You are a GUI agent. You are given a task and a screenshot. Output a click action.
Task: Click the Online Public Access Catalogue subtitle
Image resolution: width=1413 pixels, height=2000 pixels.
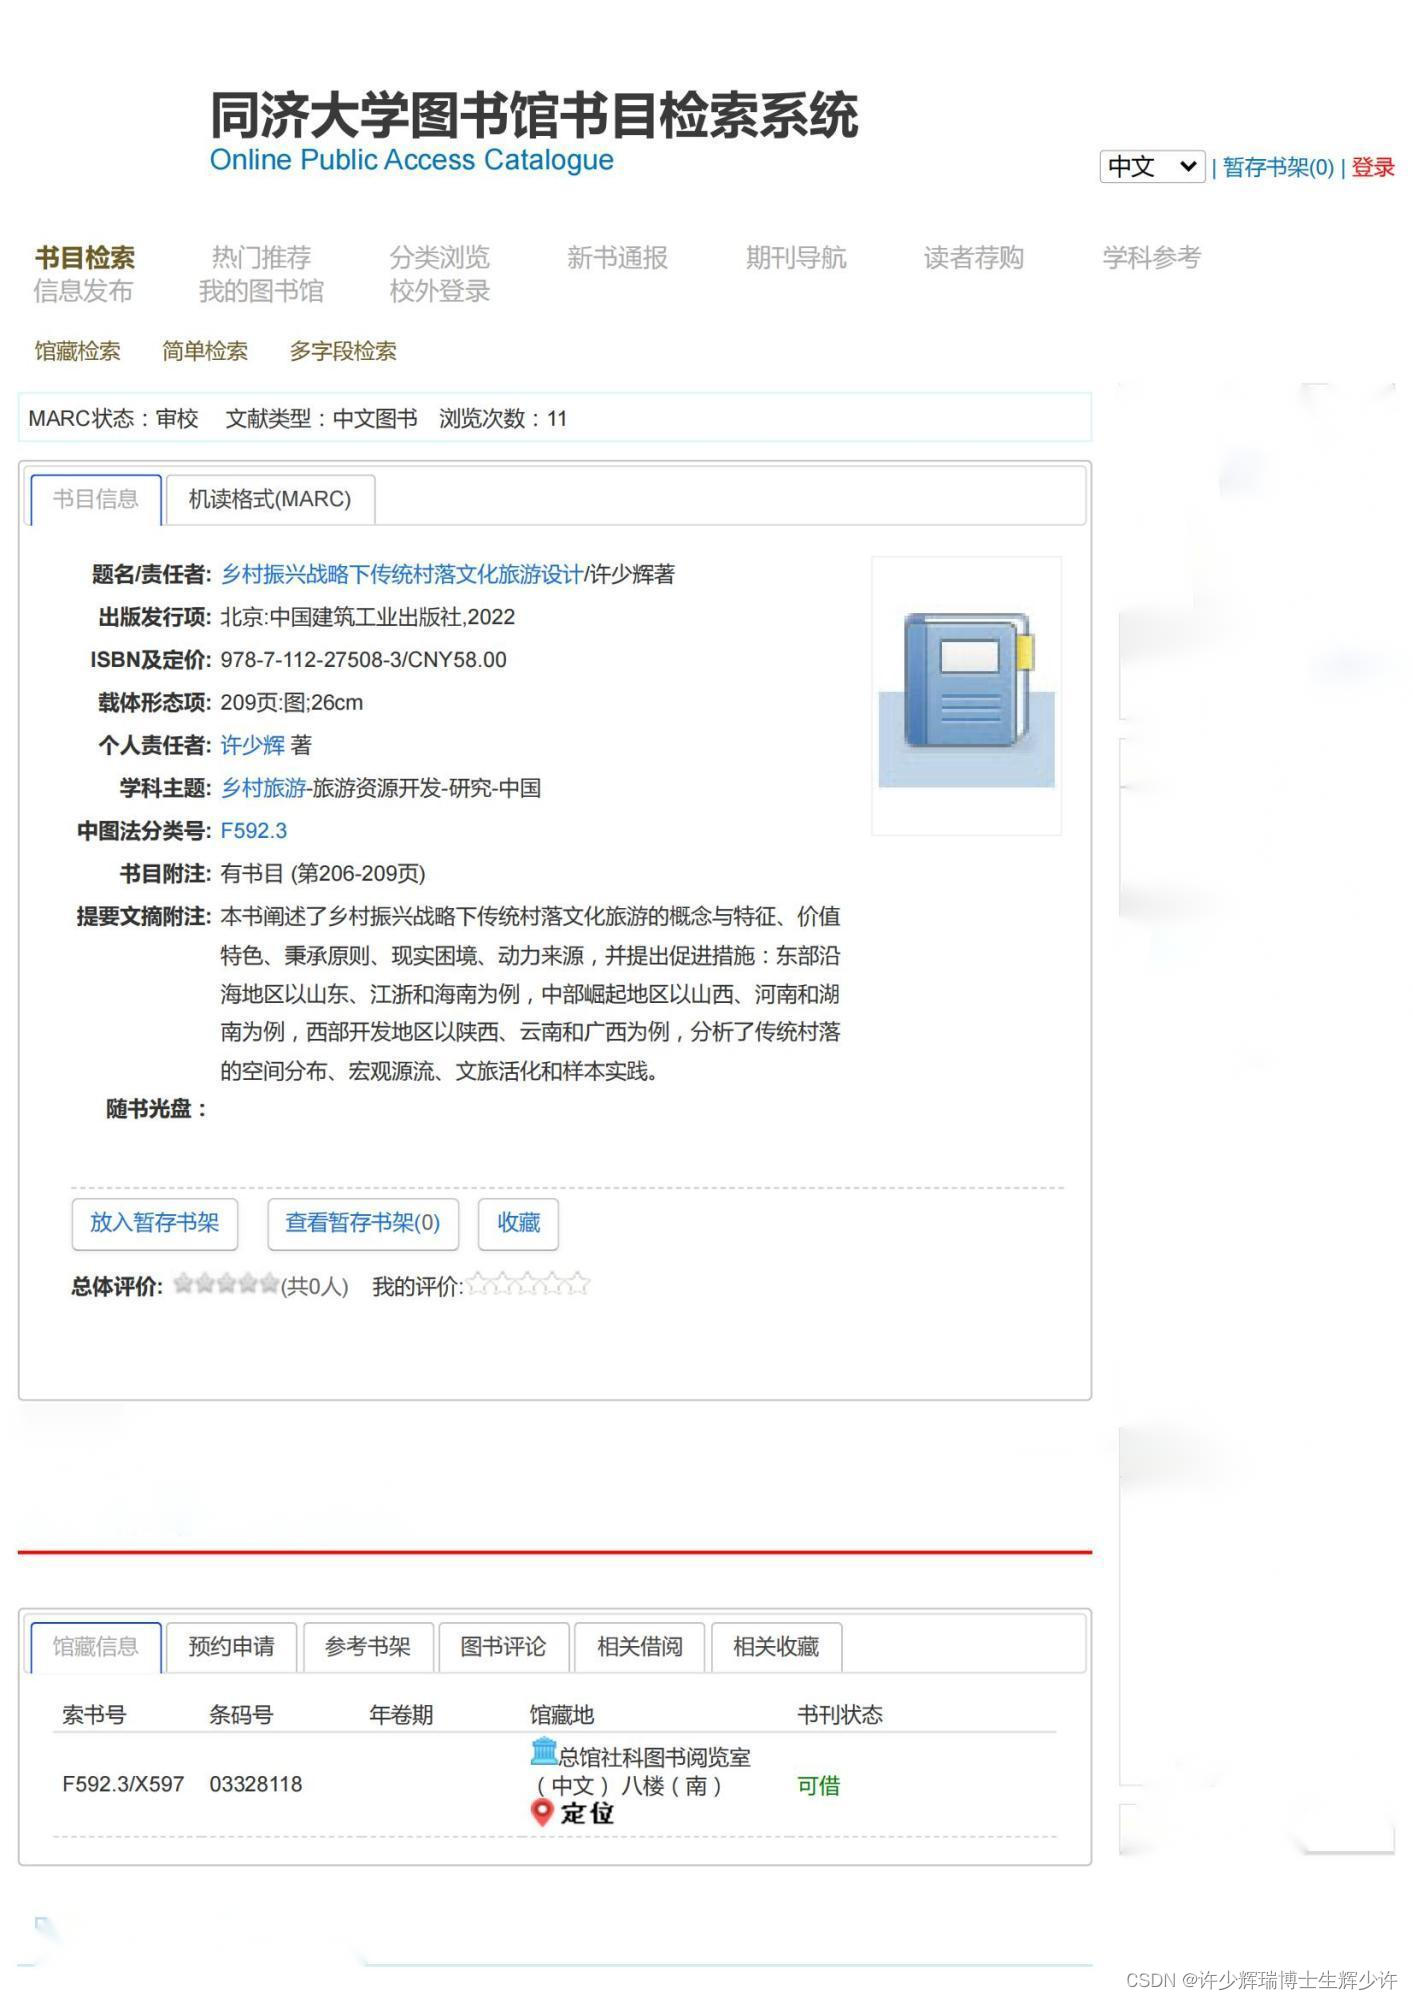411,160
